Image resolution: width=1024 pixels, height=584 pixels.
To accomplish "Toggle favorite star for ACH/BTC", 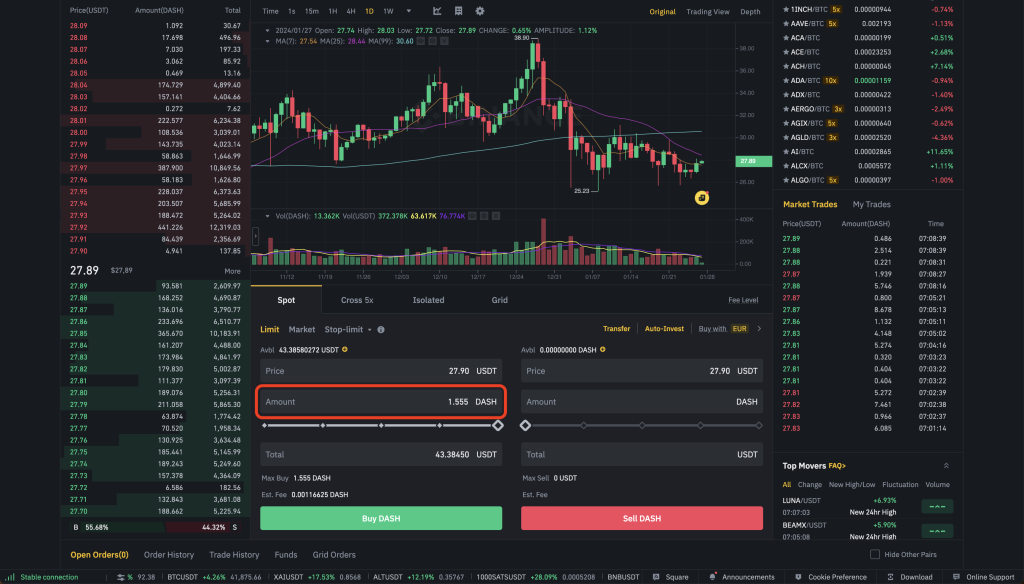I will point(786,67).
